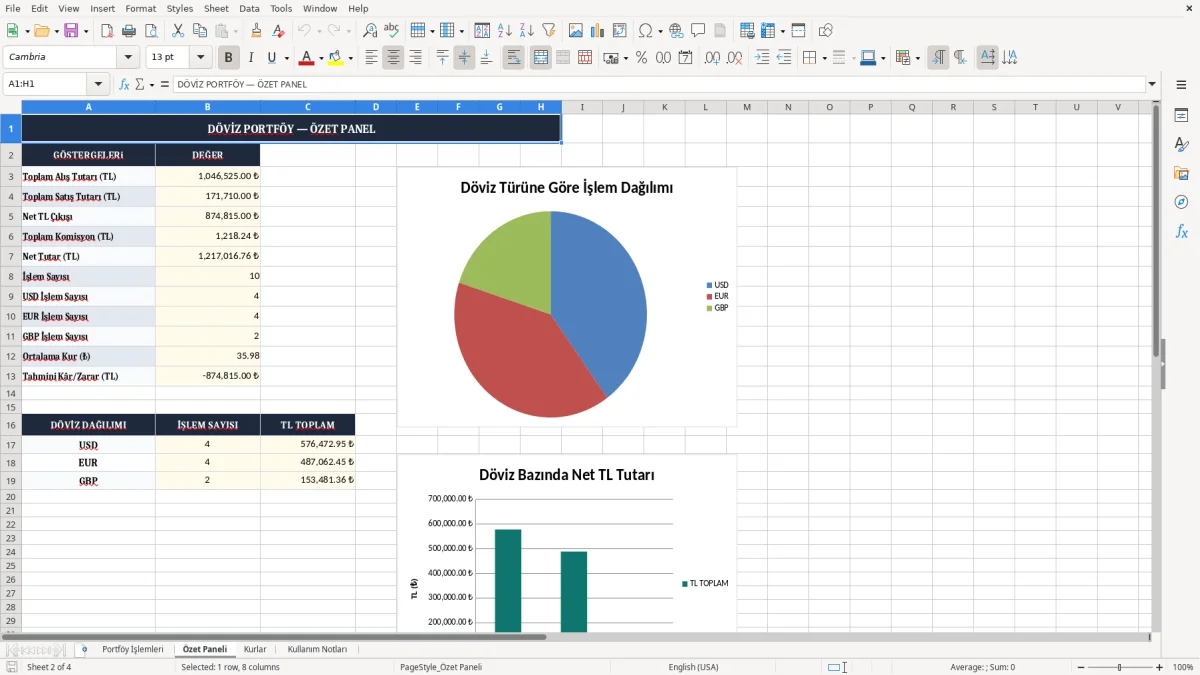
Task: Toggle Underline formatting
Action: coord(271,58)
